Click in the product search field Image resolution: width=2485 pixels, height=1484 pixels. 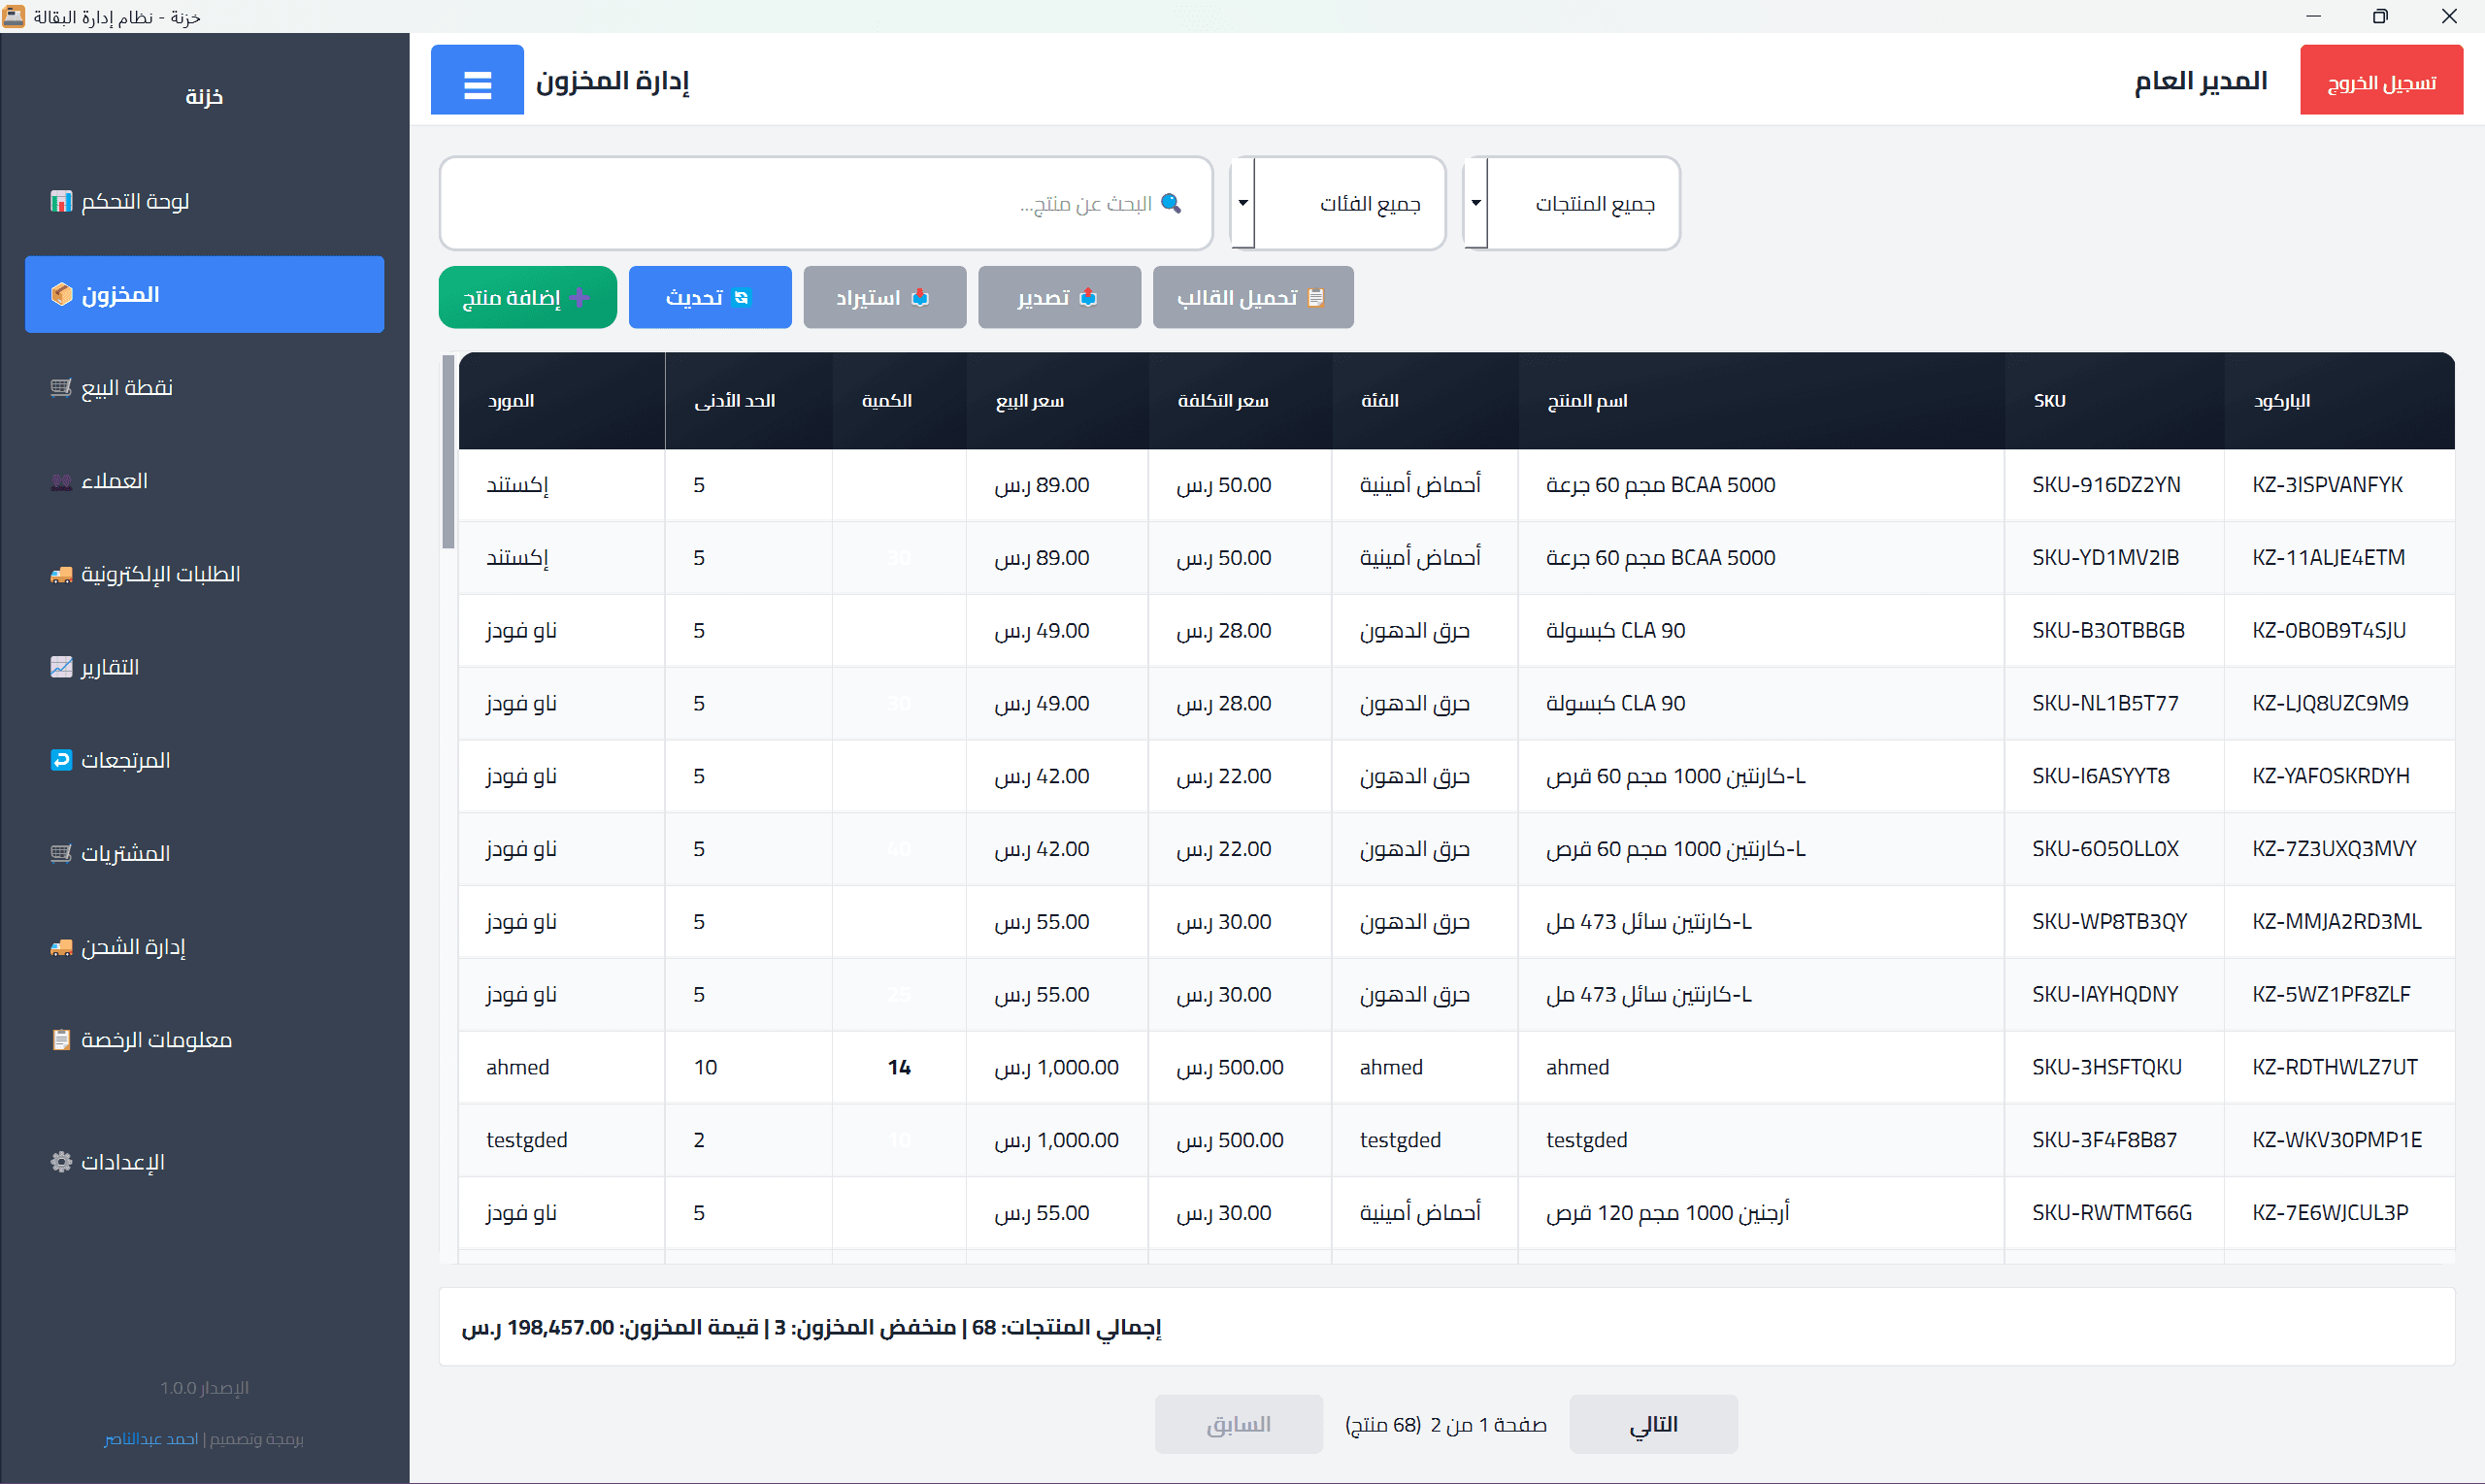pyautogui.click(x=825, y=203)
